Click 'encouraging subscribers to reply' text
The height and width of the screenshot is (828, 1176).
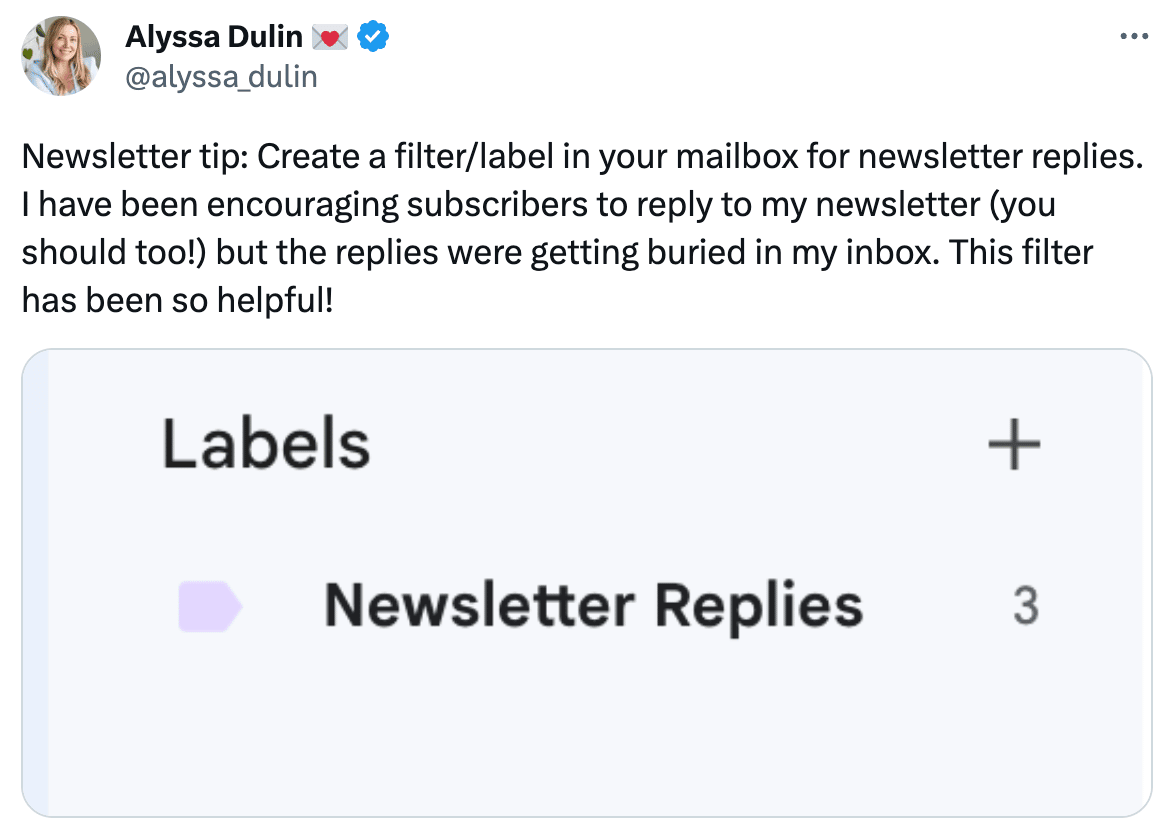pyautogui.click(x=479, y=205)
